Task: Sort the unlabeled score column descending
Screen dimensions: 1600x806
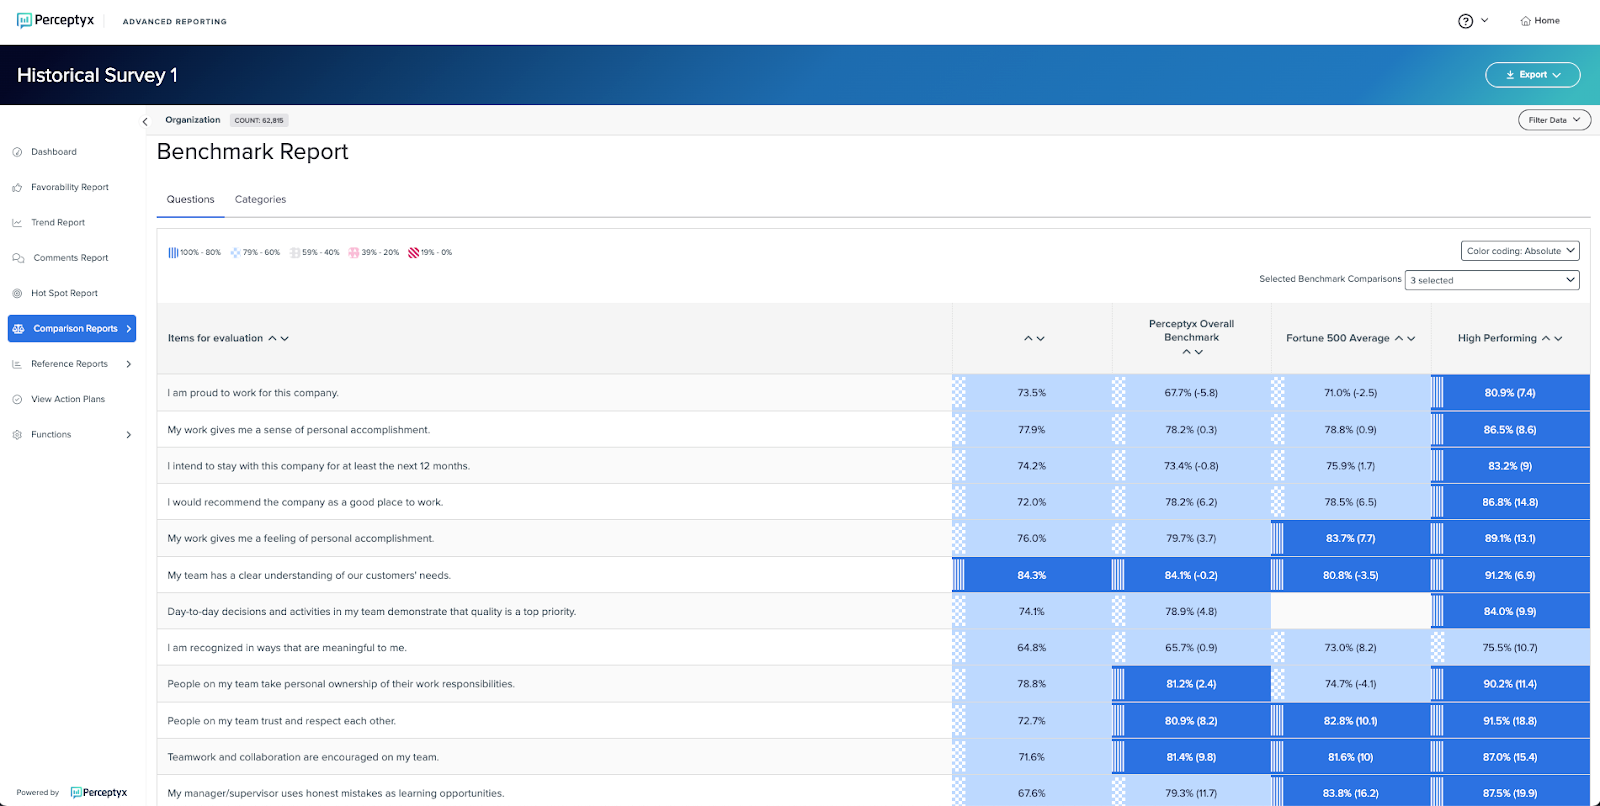Action: (1041, 339)
